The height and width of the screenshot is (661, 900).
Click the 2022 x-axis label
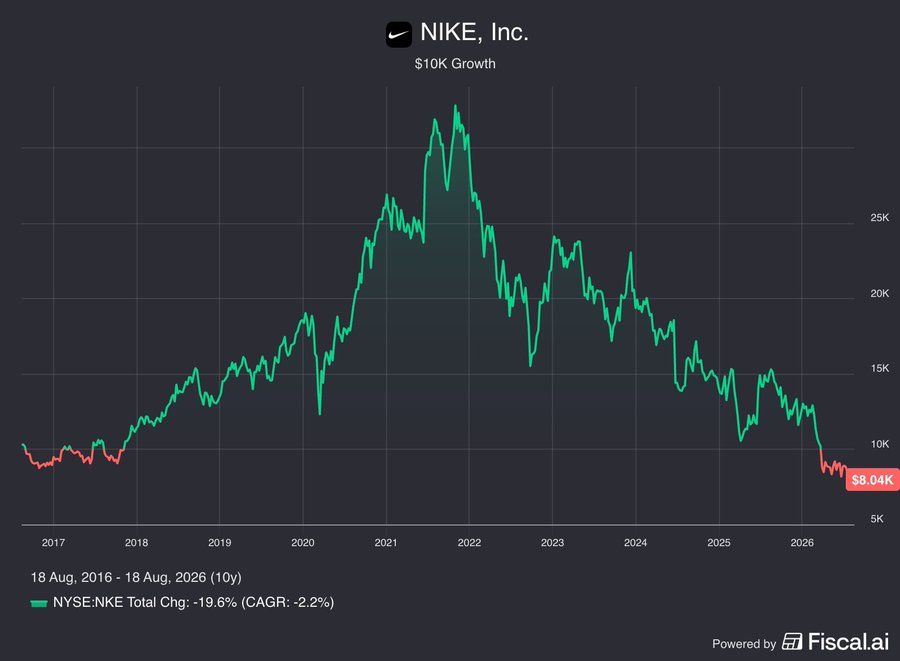click(x=470, y=543)
